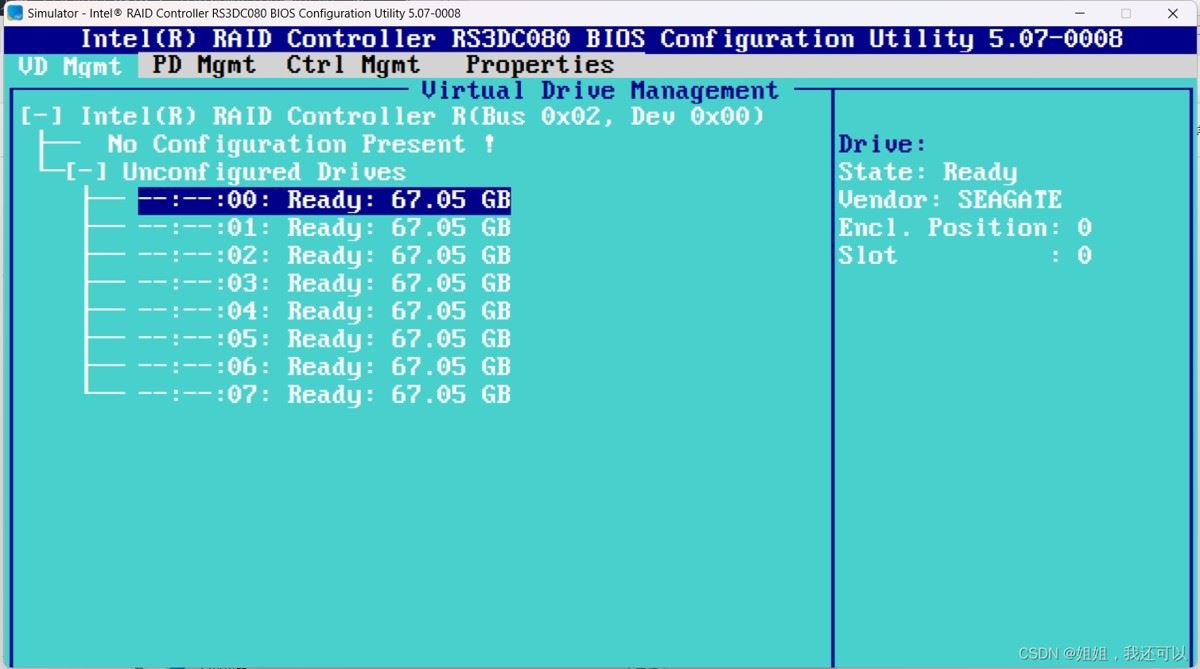Click the Virtual Drive Management panel title
Viewport: 1200px width, 669px height.
pos(600,91)
